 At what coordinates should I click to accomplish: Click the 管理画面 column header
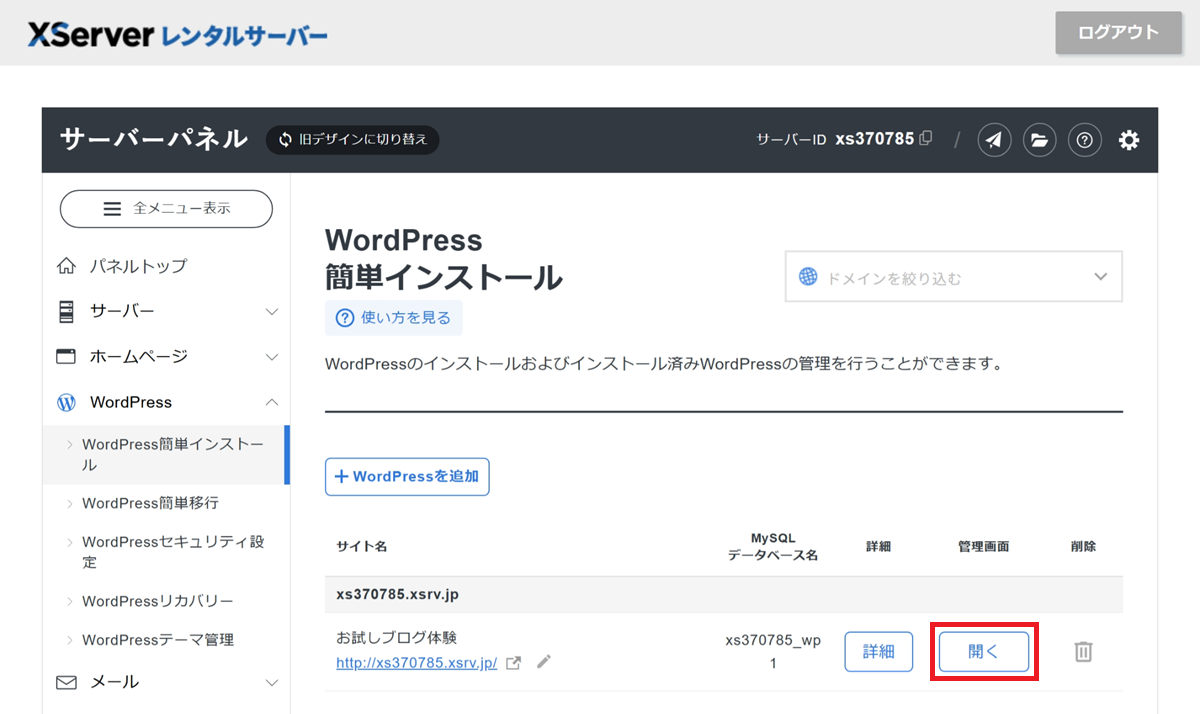pos(984,547)
